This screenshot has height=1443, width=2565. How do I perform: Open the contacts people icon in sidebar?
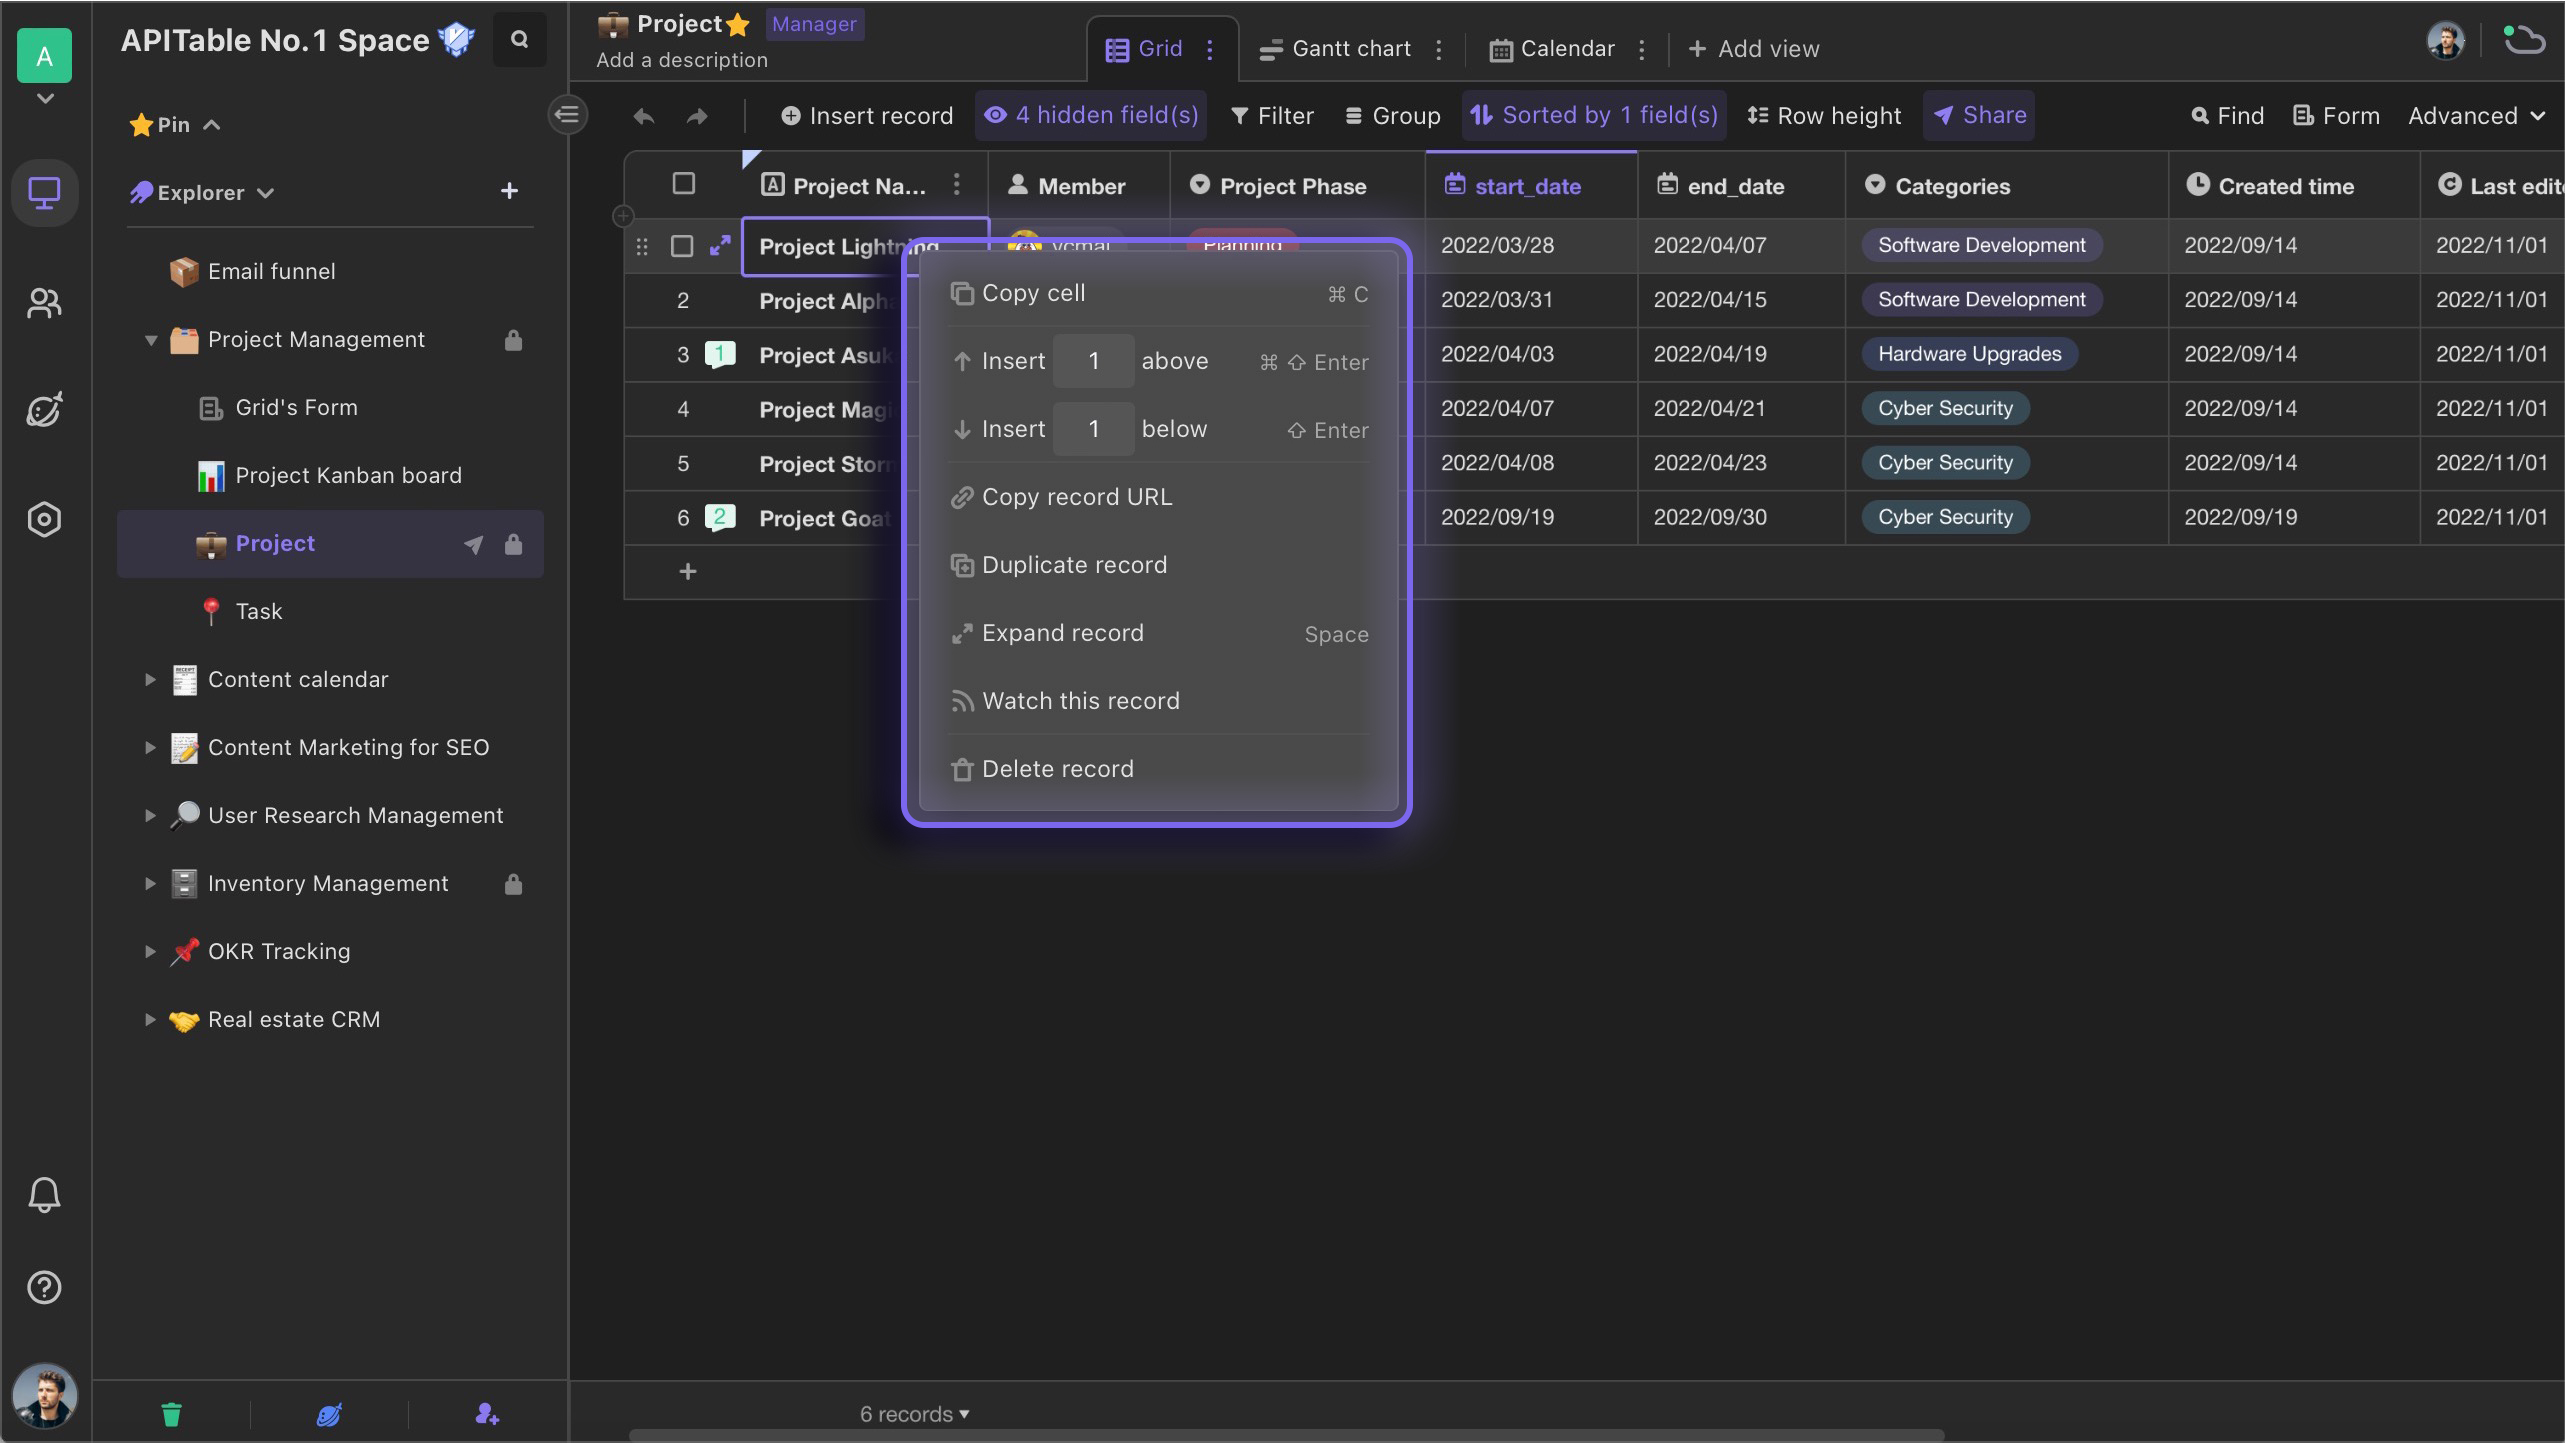44,302
